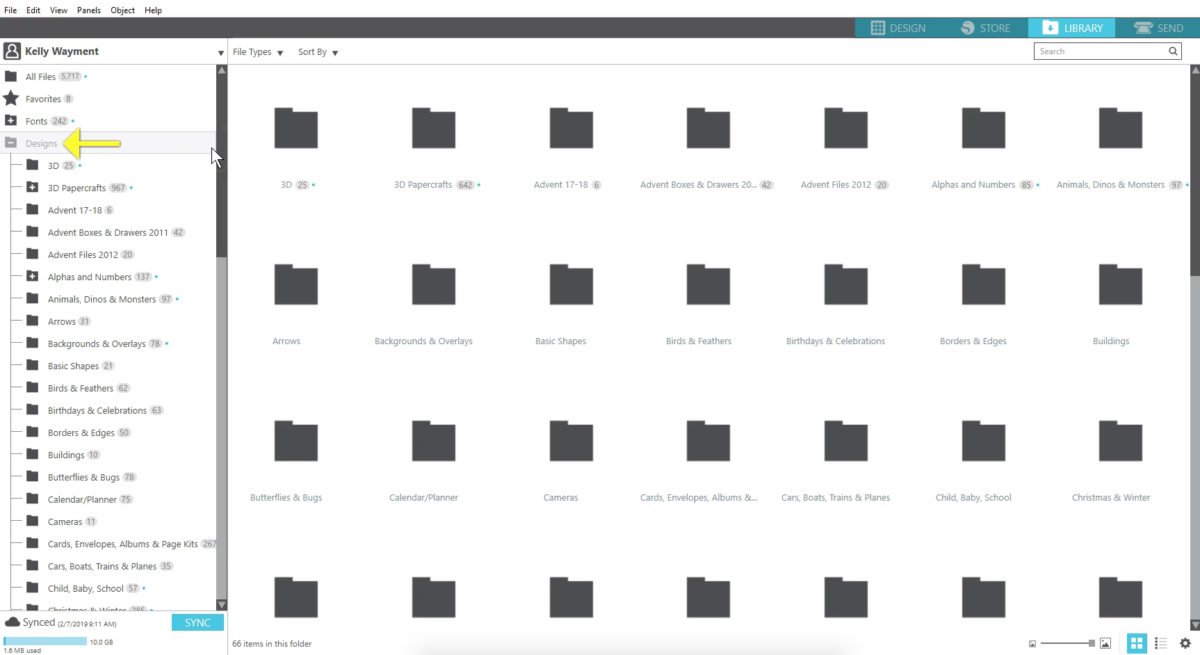The height and width of the screenshot is (655, 1200).
Task: Open the Advent 17-18 folder in grid
Action: (571, 126)
